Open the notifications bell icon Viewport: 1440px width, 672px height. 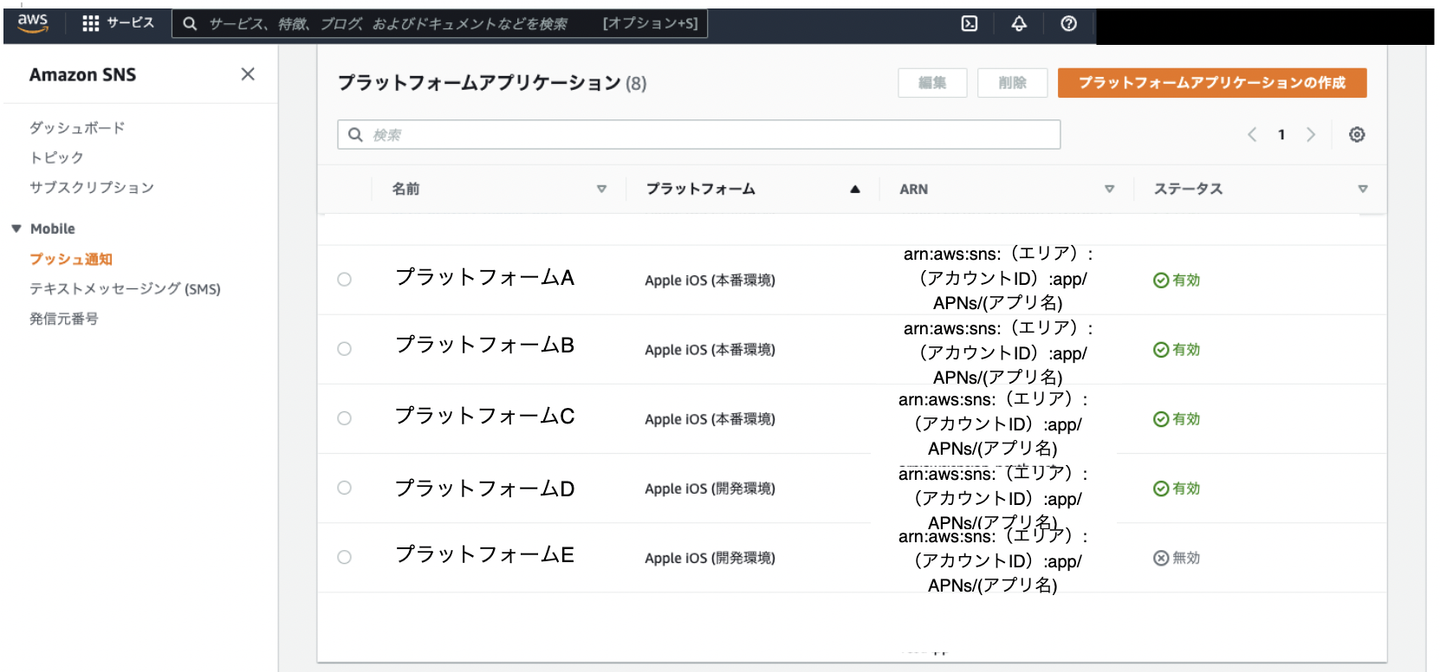[1019, 24]
